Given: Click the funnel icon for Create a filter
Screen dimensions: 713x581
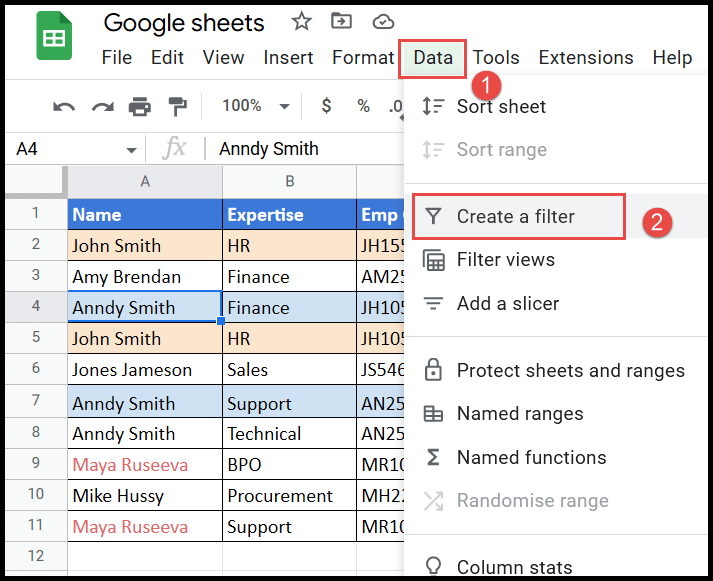Looking at the screenshot, I should click(x=433, y=216).
